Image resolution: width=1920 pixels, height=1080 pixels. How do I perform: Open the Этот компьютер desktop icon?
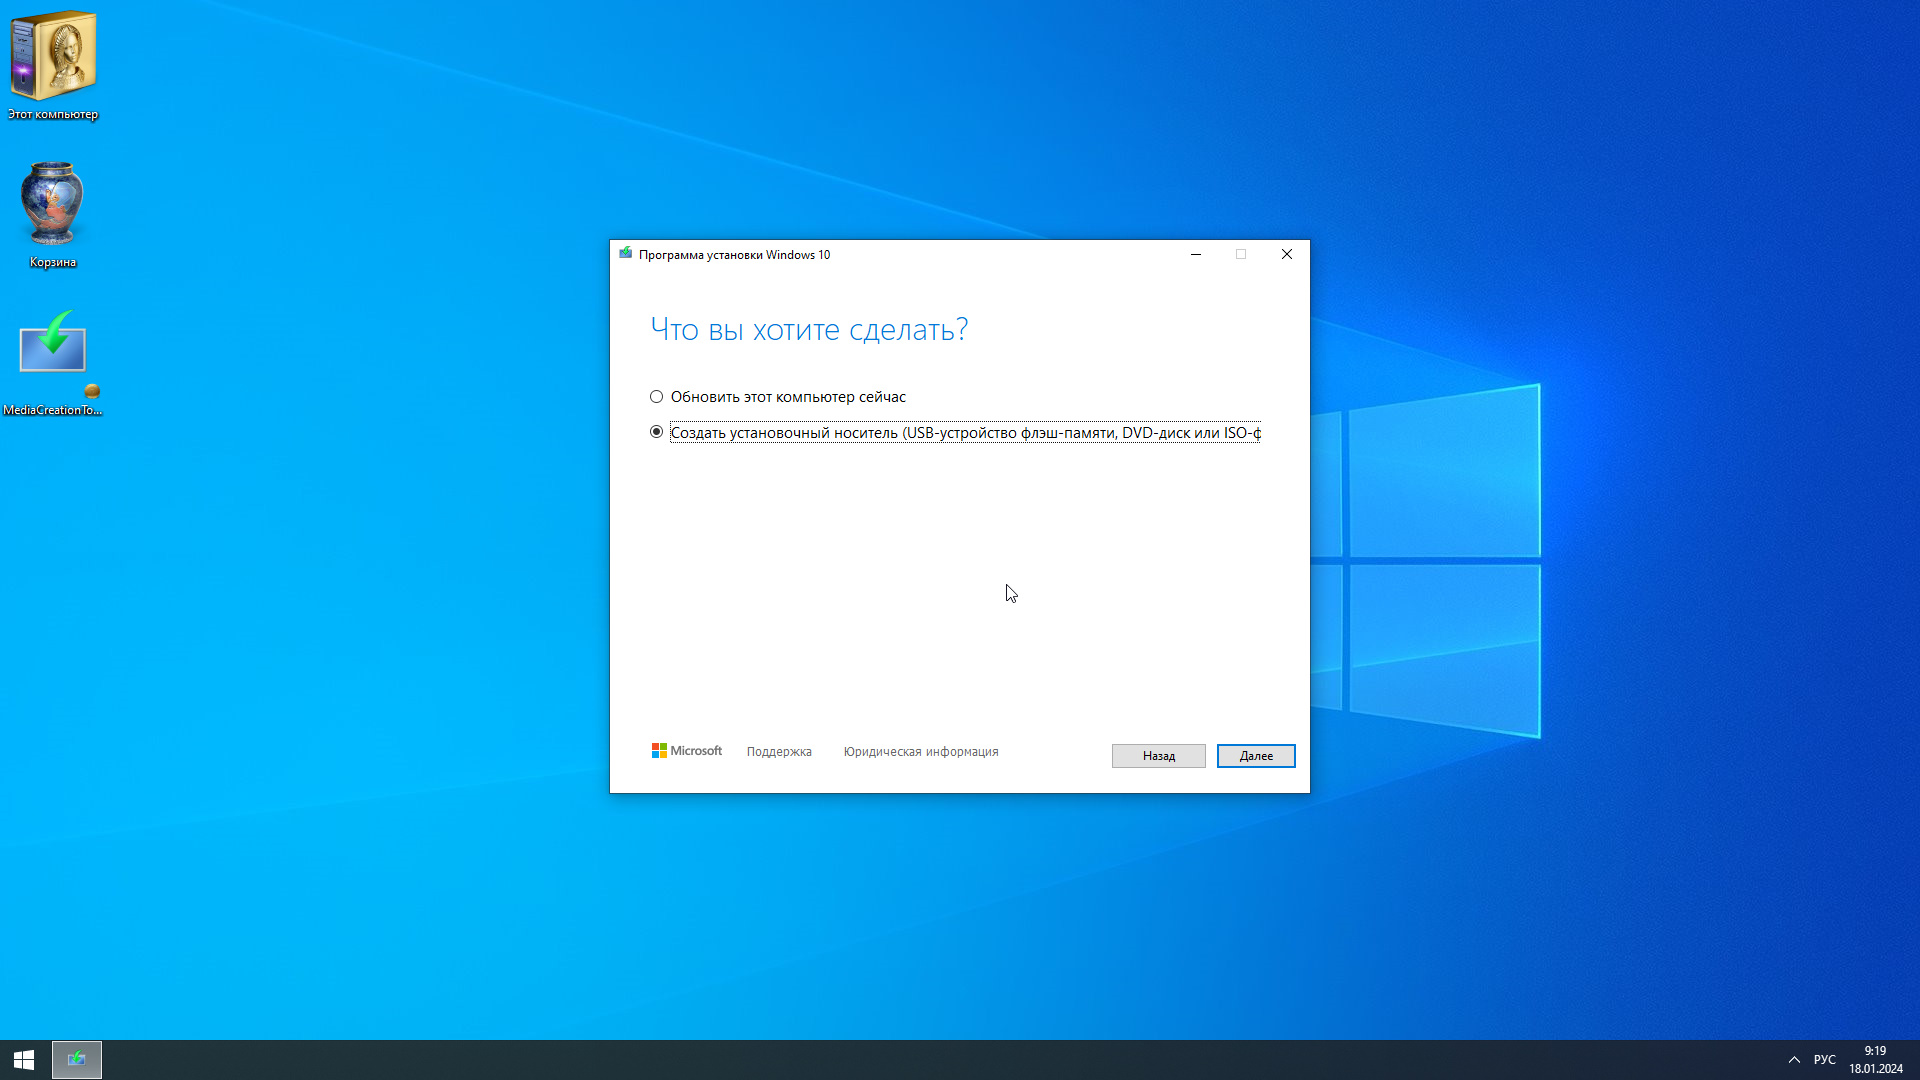pyautogui.click(x=53, y=60)
